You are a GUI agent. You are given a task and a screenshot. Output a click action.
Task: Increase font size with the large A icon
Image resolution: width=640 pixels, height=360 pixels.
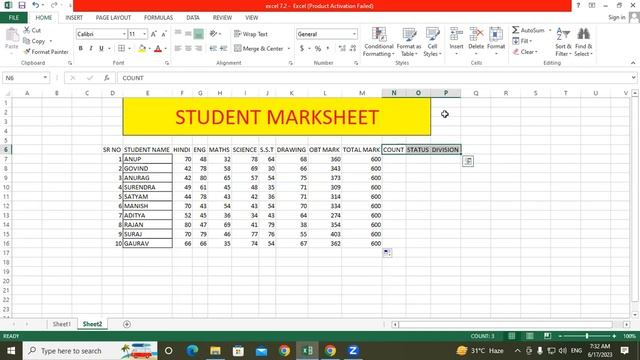tap(154, 34)
